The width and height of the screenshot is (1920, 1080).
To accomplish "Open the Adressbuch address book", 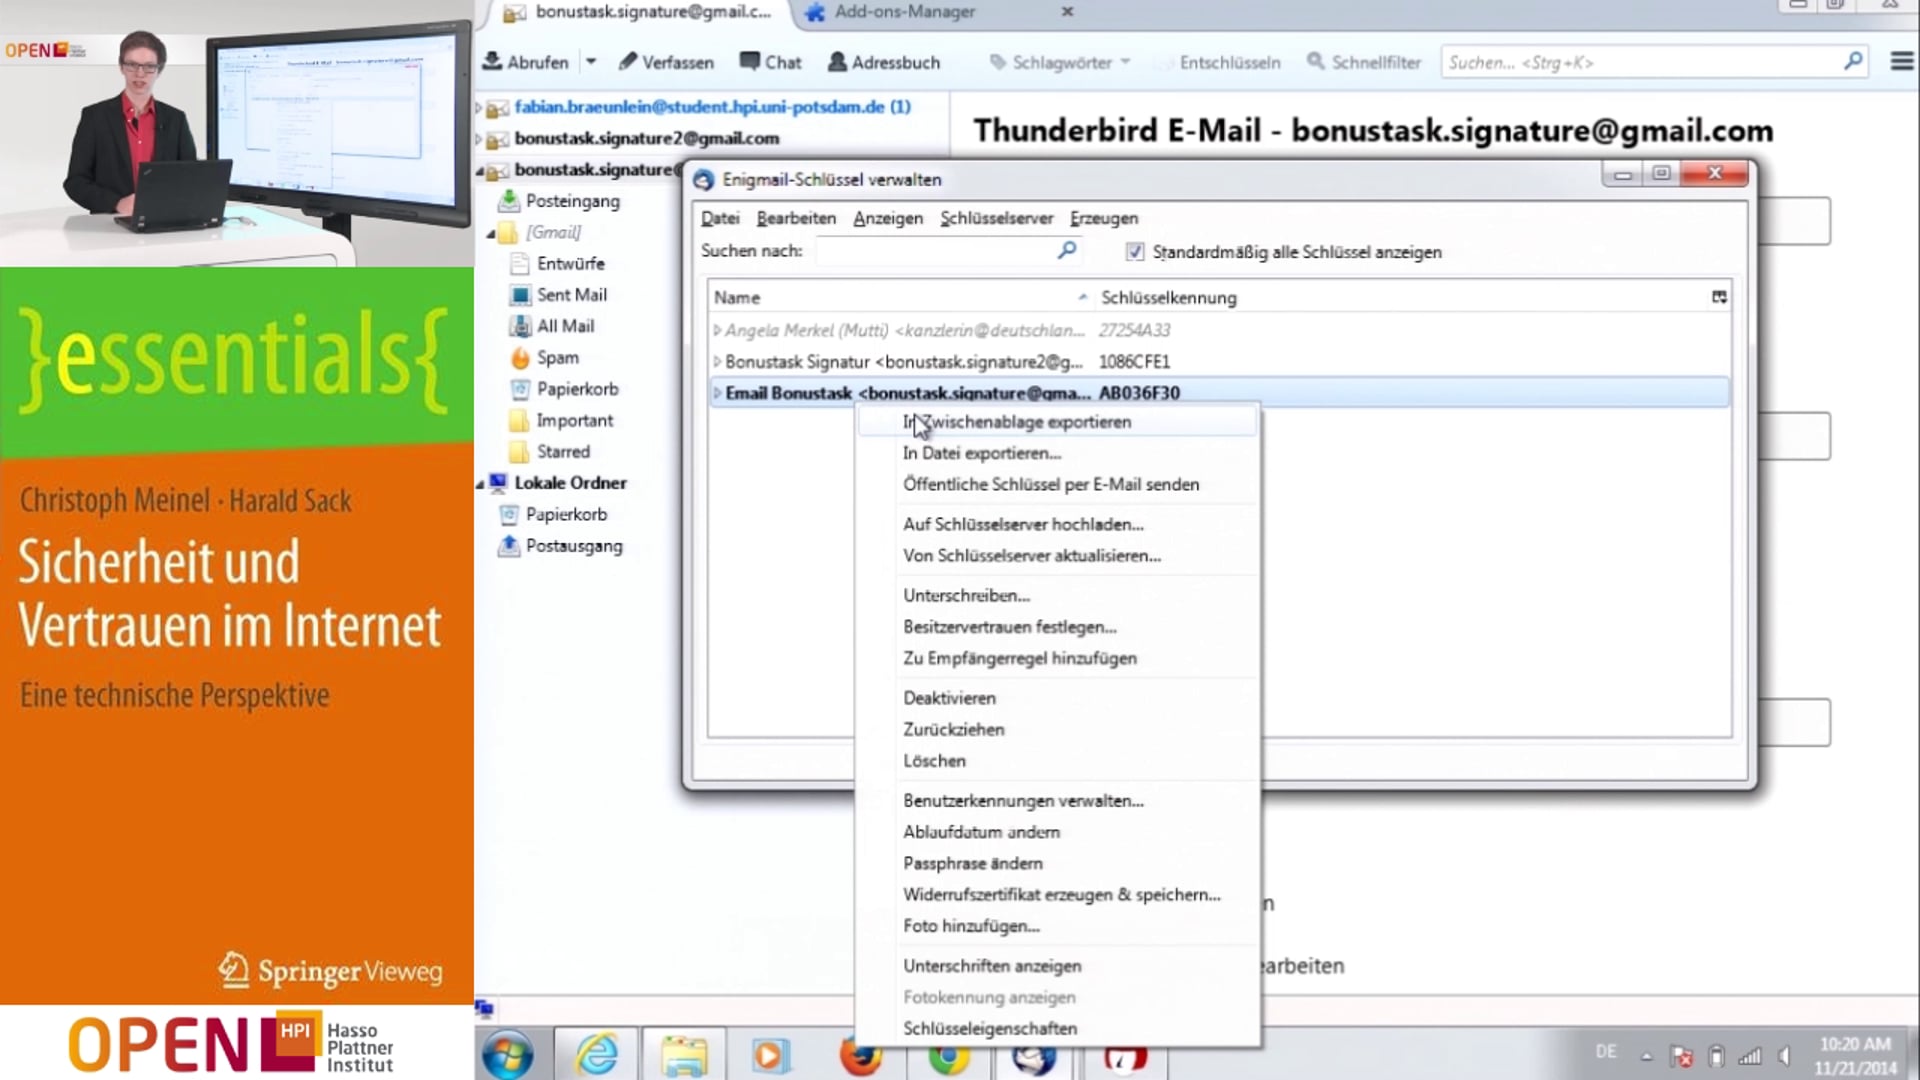I will tap(884, 62).
